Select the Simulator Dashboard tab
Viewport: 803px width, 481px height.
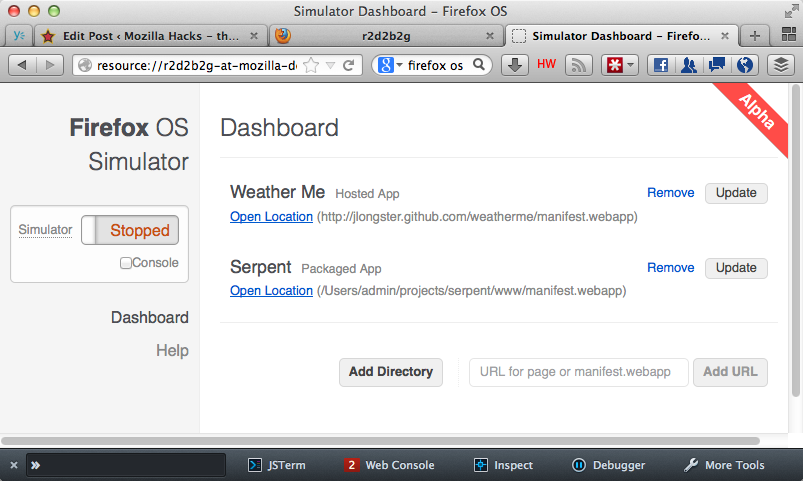(621, 36)
